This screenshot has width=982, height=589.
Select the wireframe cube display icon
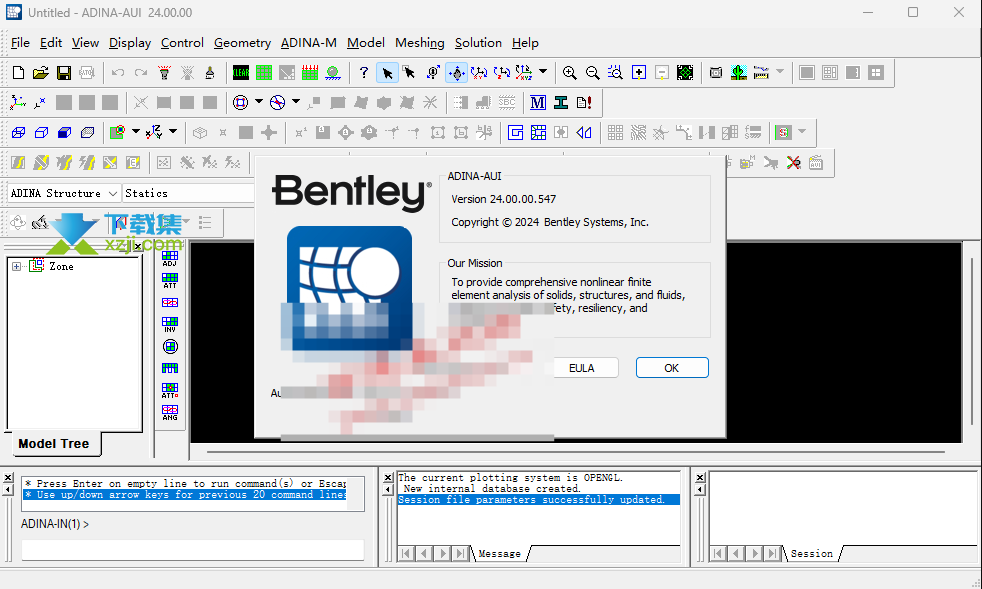[x=18, y=133]
